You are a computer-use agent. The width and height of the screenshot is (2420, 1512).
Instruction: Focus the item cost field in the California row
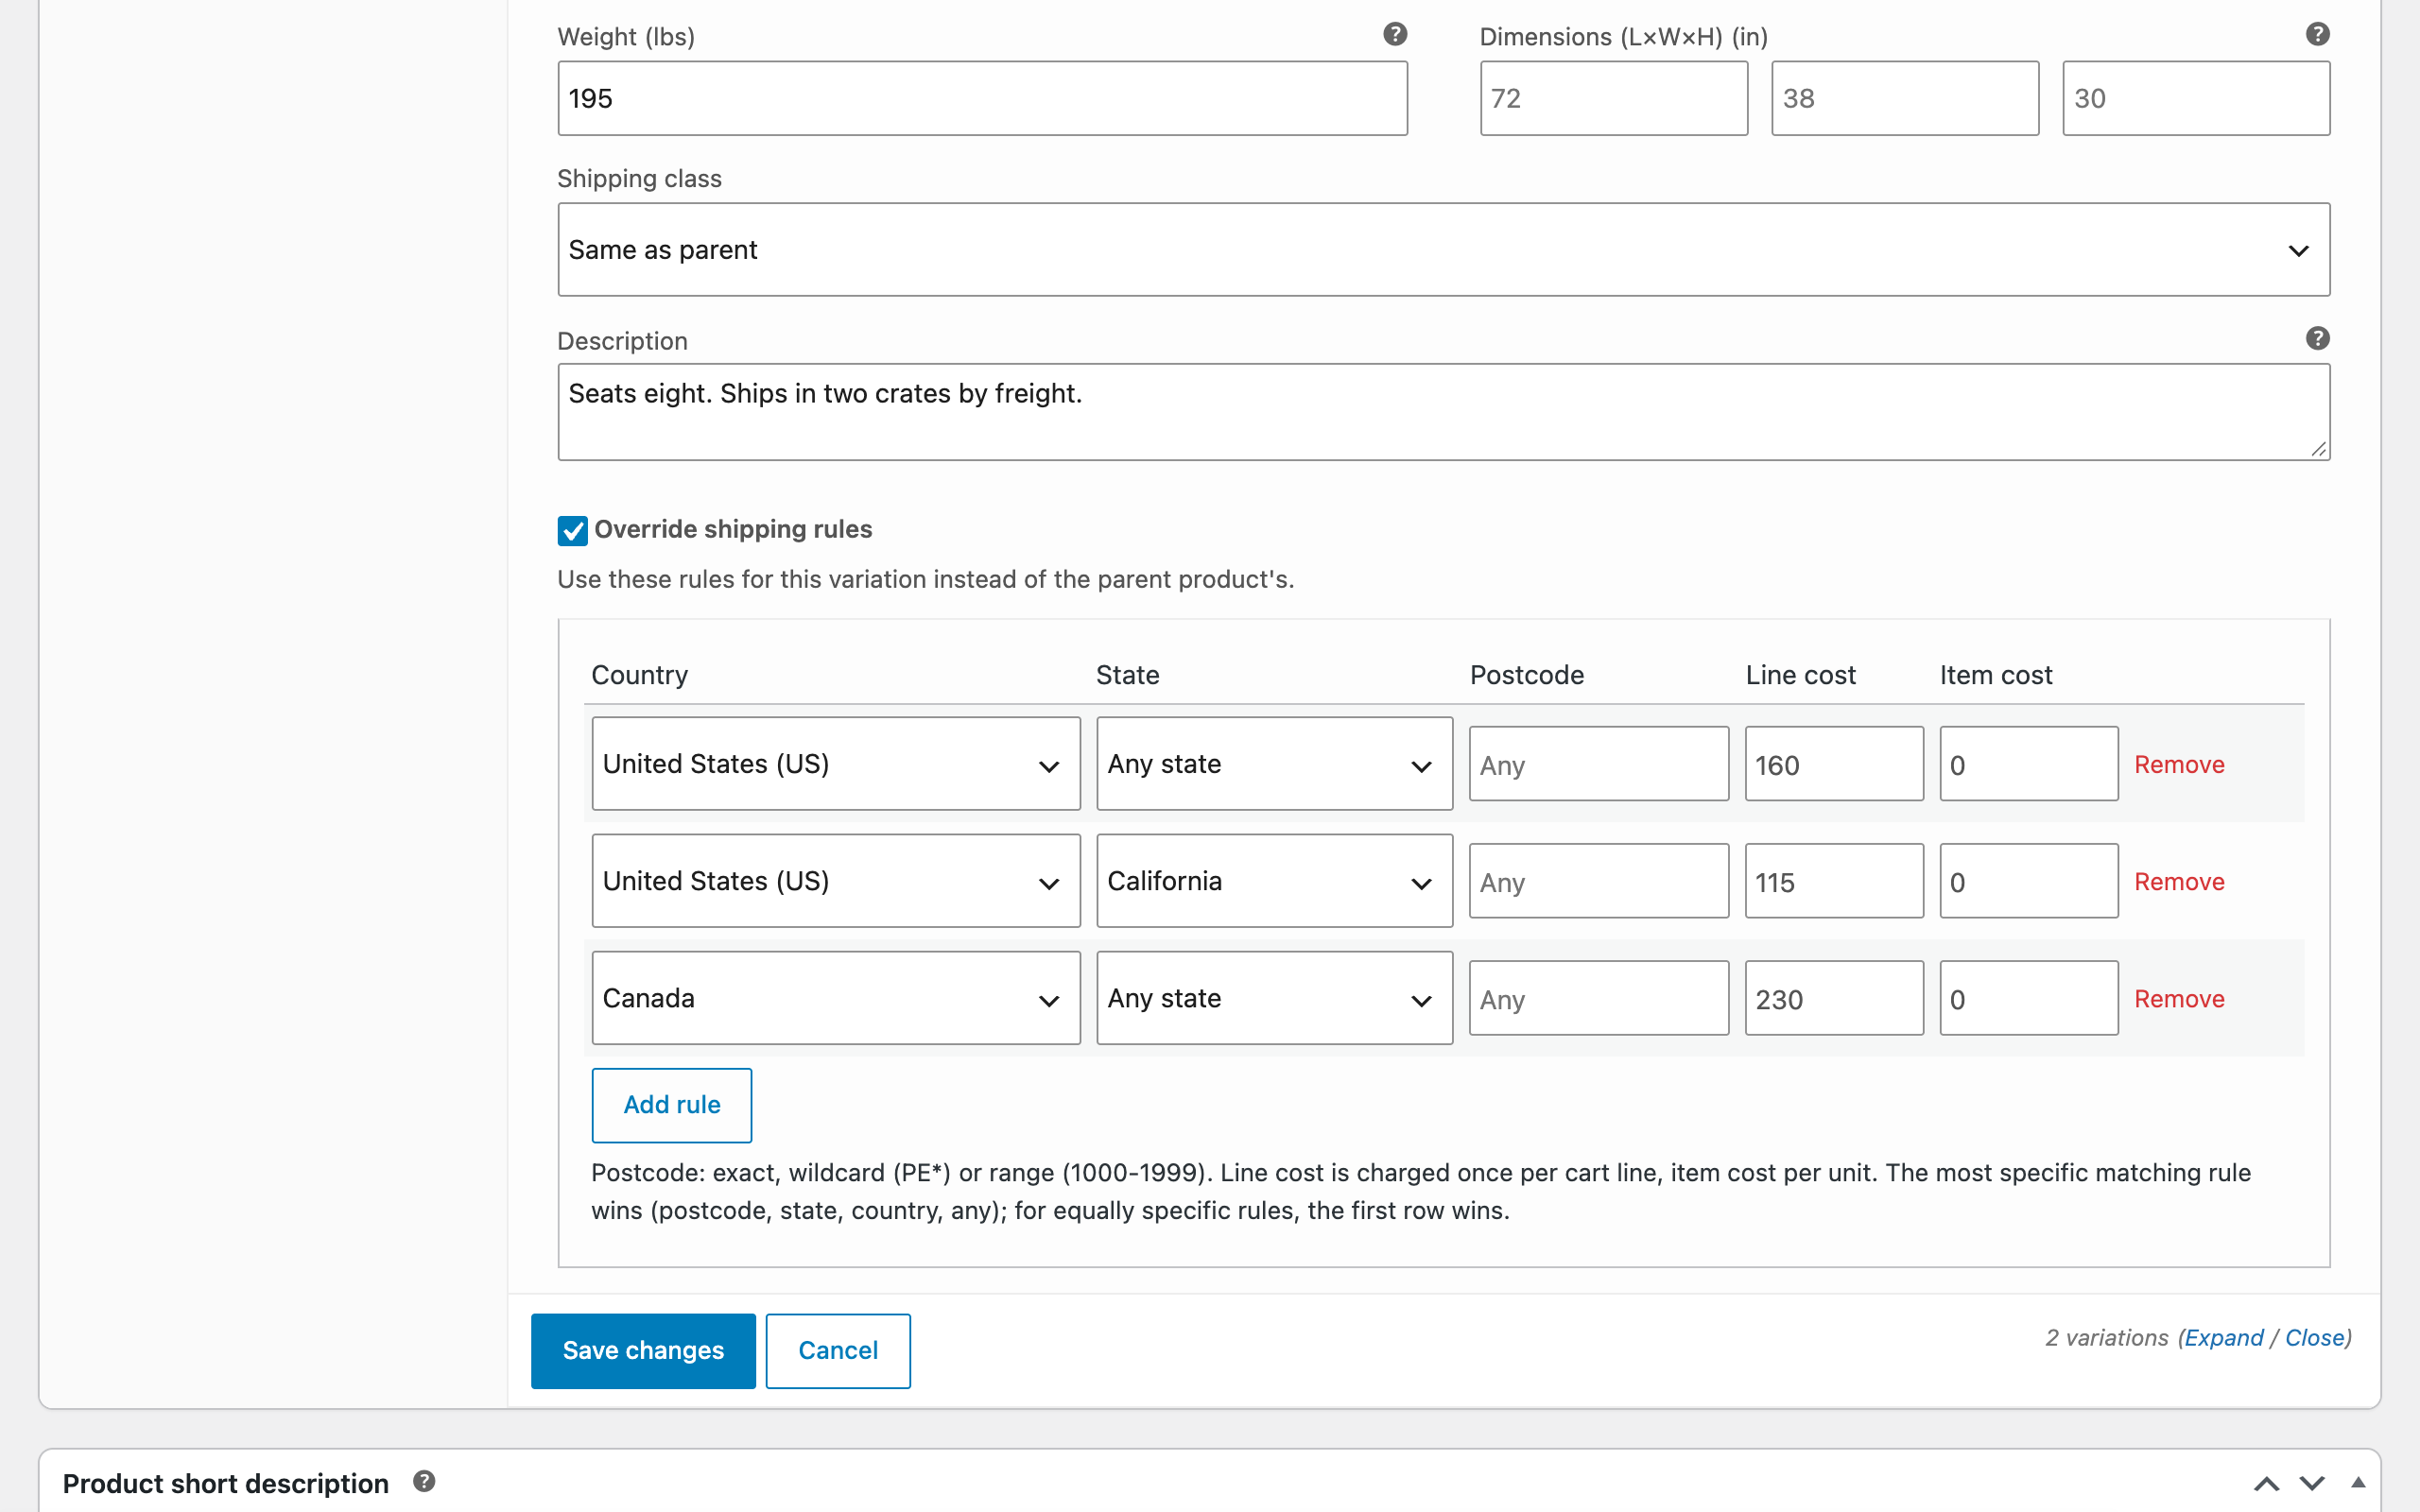2028,881
